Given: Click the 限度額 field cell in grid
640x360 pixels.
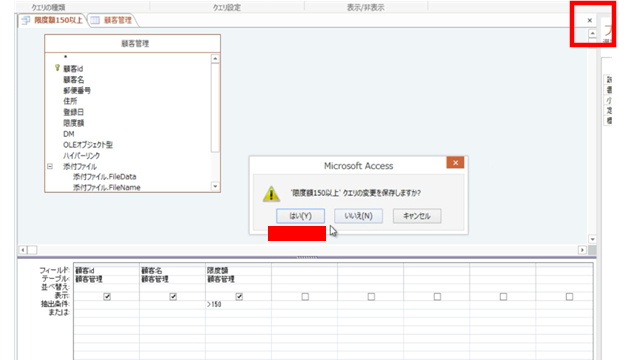Looking at the screenshot, I should click(x=238, y=270).
